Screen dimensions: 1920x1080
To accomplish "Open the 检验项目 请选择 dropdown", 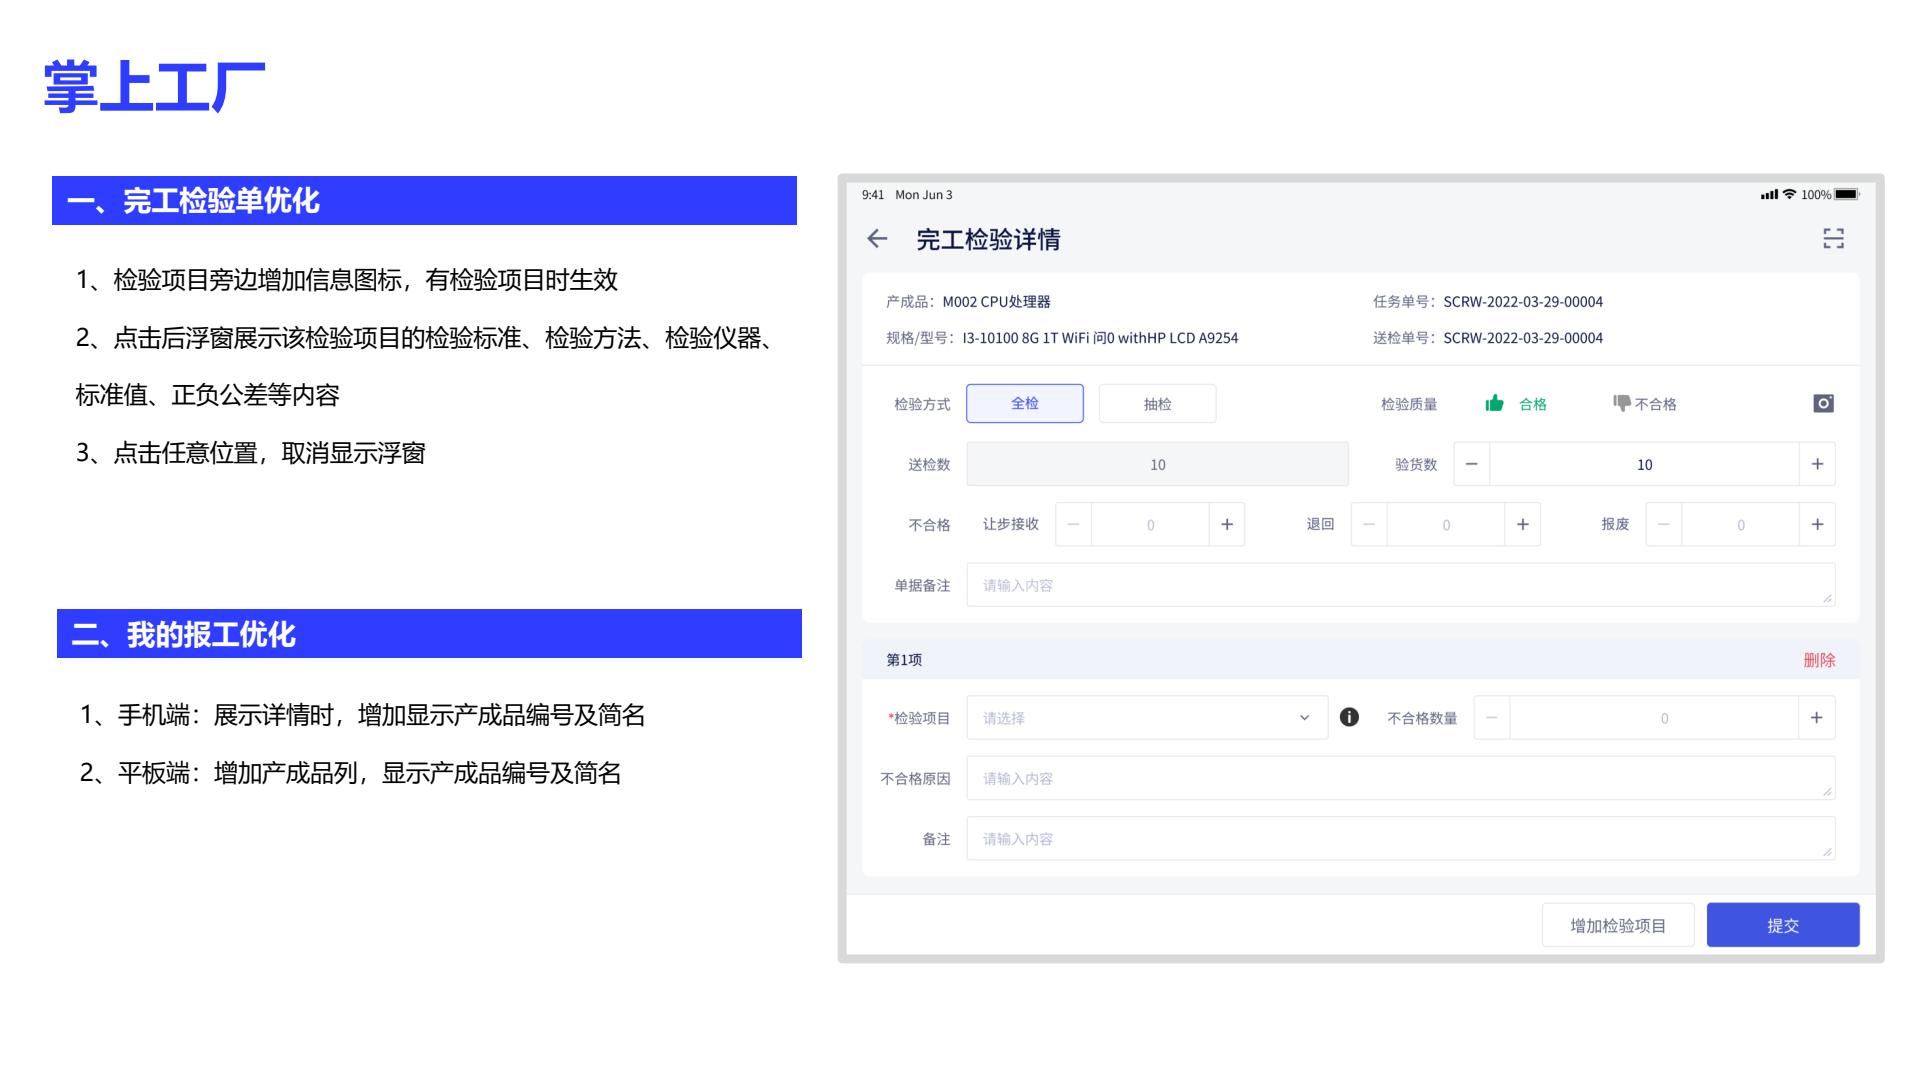I will (x=1146, y=718).
